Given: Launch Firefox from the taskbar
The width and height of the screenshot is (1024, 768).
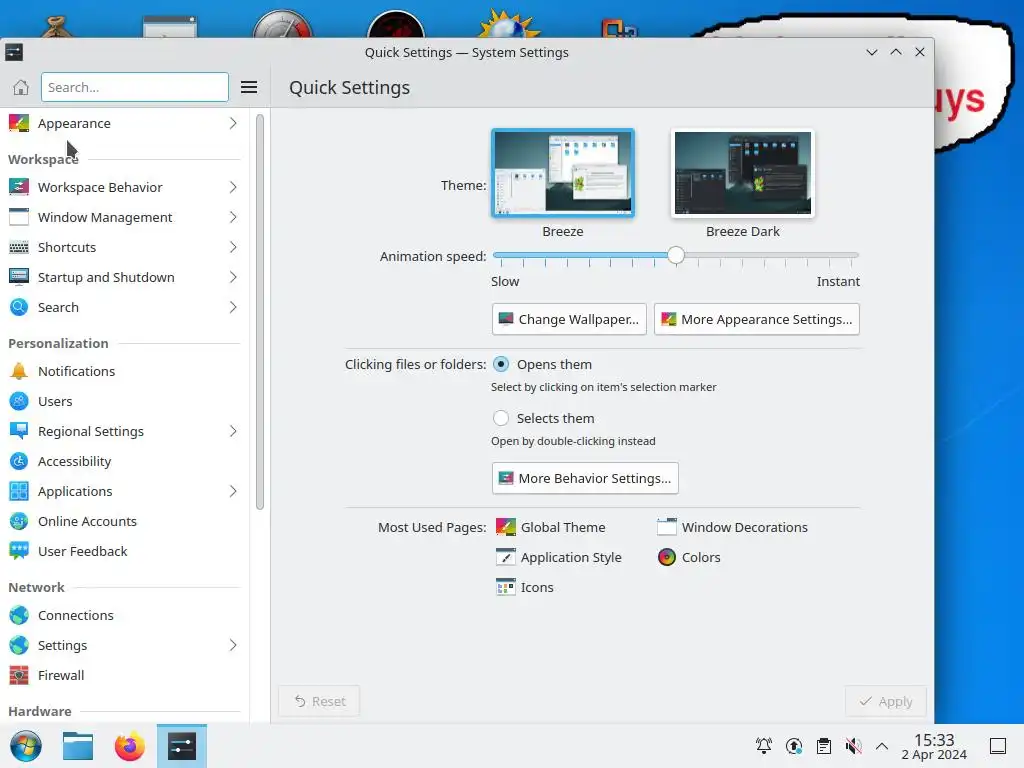Looking at the screenshot, I should tap(129, 746).
